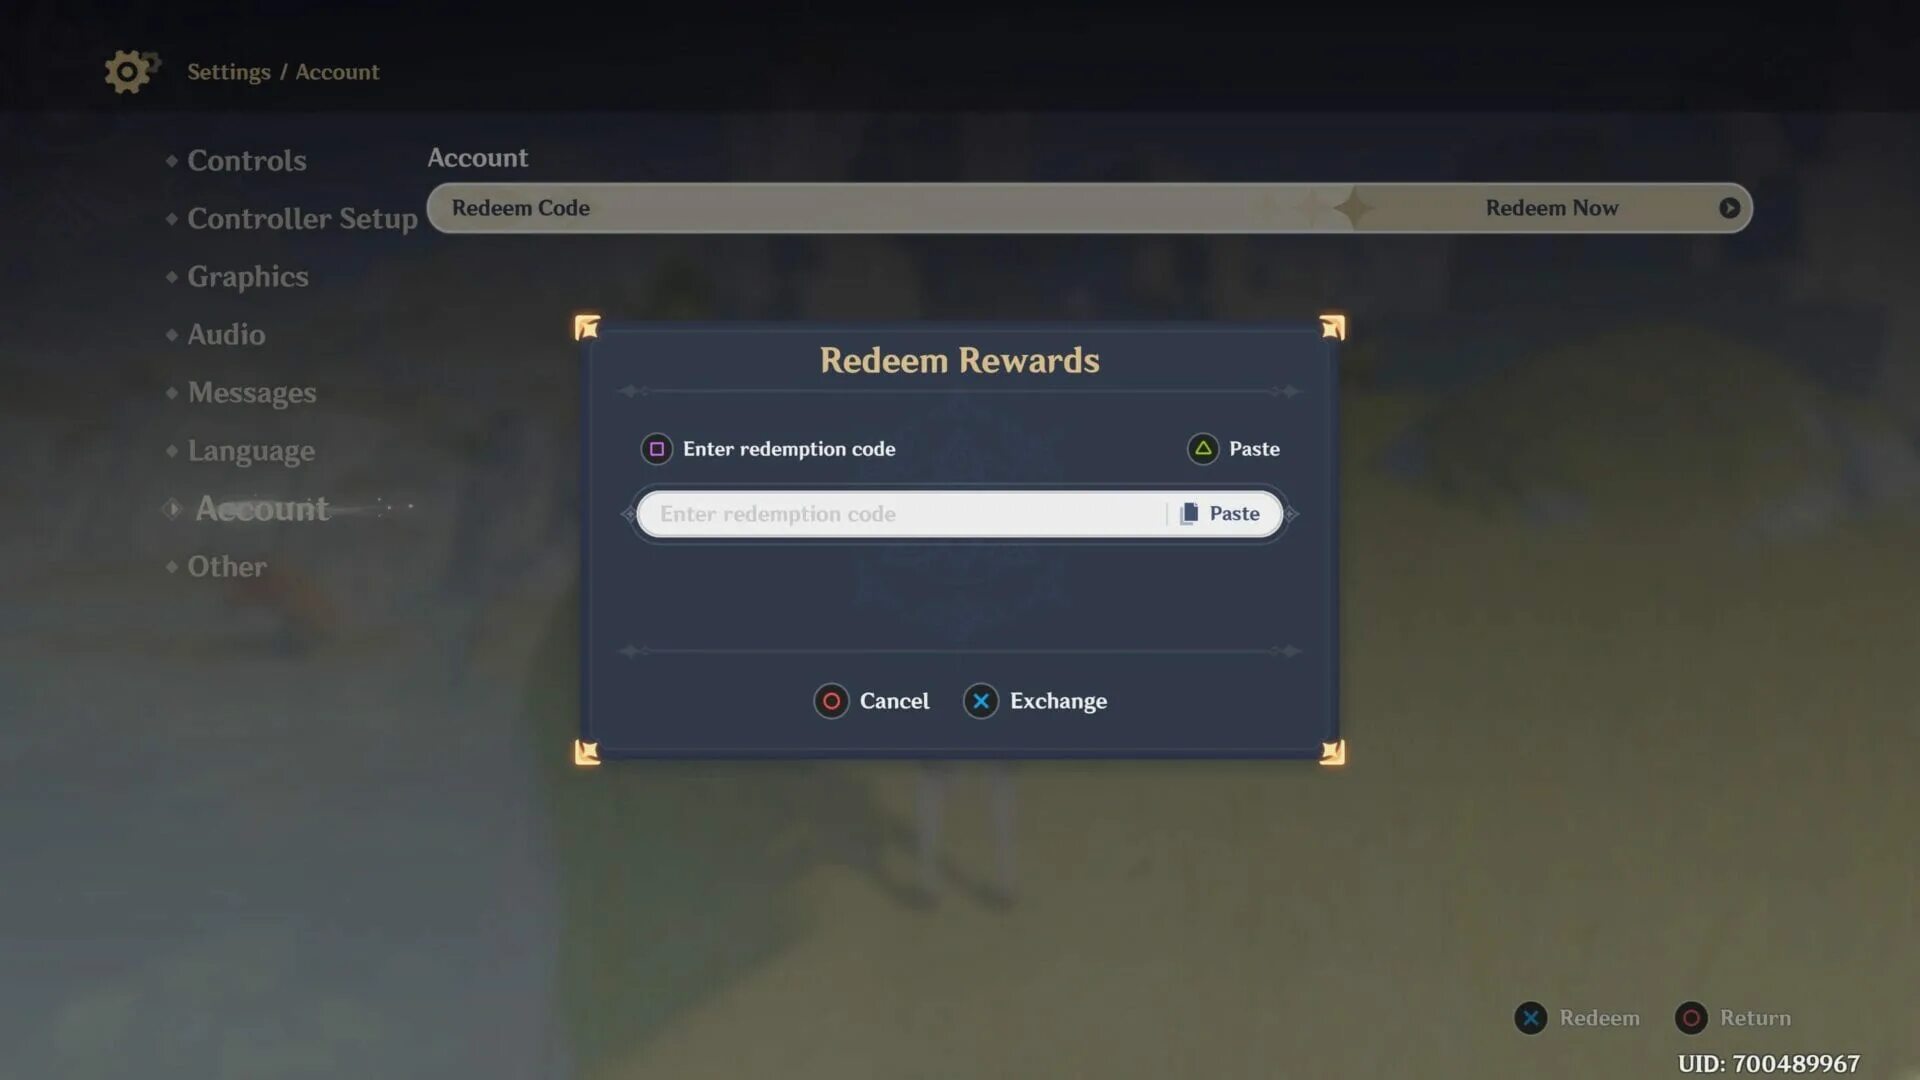1920x1080 pixels.
Task: Open the Controls settings category
Action: tap(246, 161)
